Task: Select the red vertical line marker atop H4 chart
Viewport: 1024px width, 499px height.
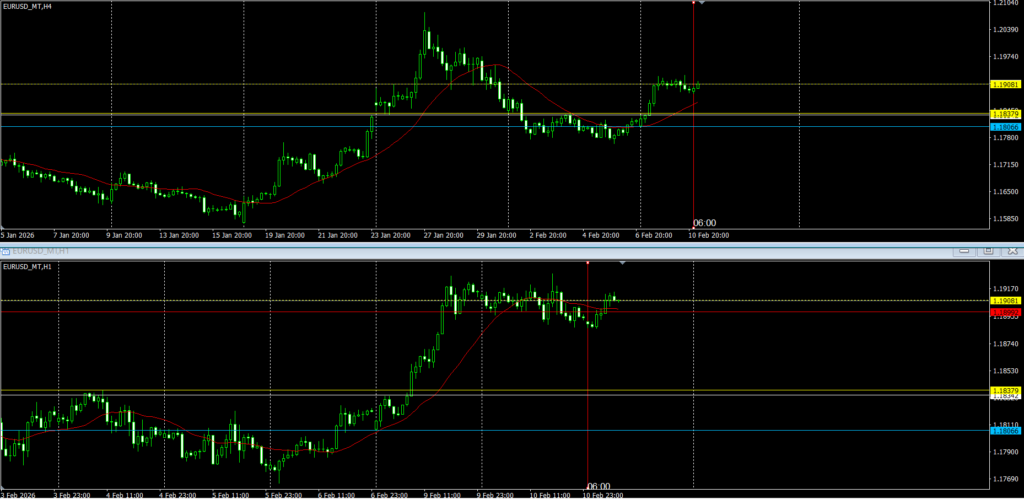Action: [x=693, y=2]
